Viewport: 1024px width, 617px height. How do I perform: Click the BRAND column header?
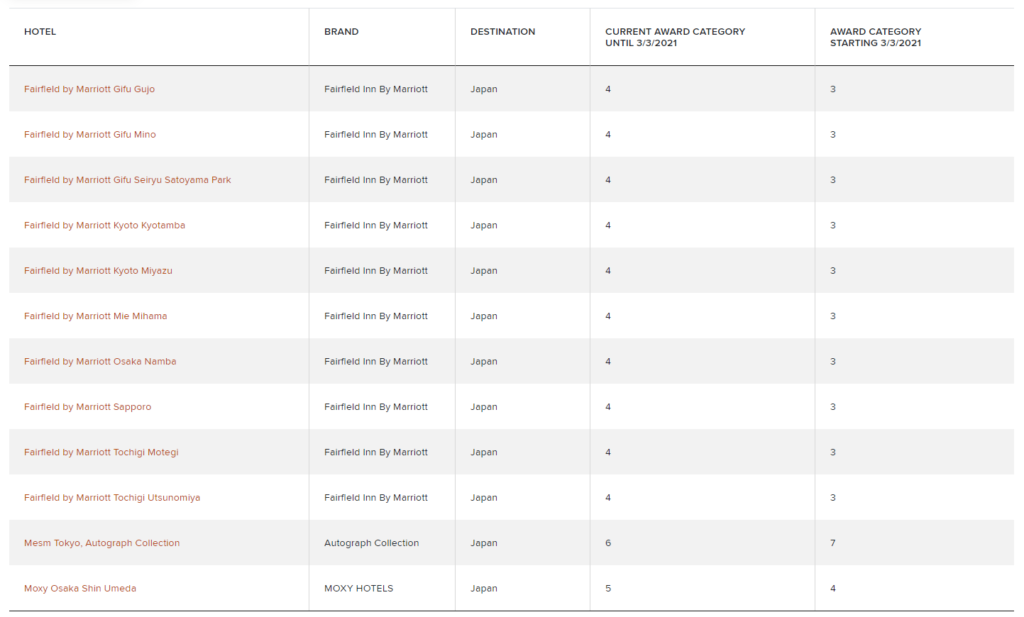click(x=341, y=32)
